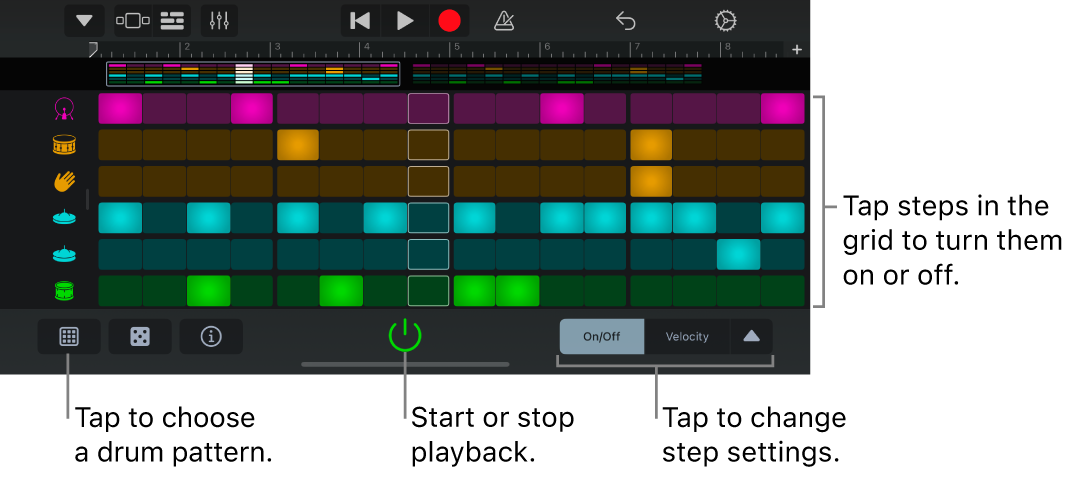Select the upper cyan hi-hat row icon
Screen dimensions: 1070x480
(64, 218)
